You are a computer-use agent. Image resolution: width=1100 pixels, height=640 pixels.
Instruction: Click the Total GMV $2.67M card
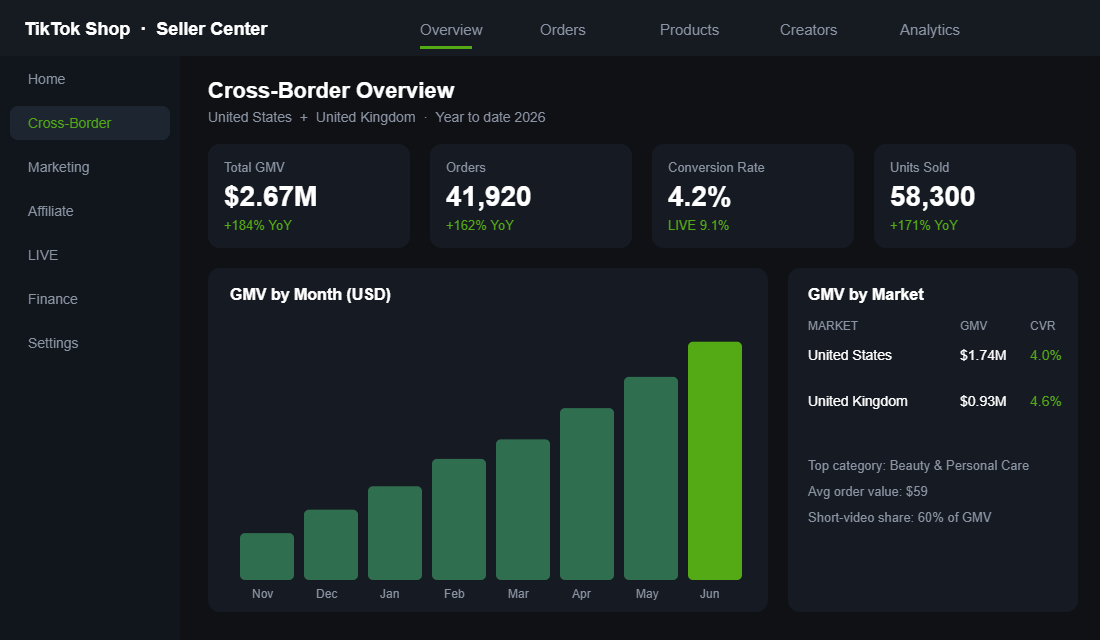pyautogui.click(x=309, y=196)
